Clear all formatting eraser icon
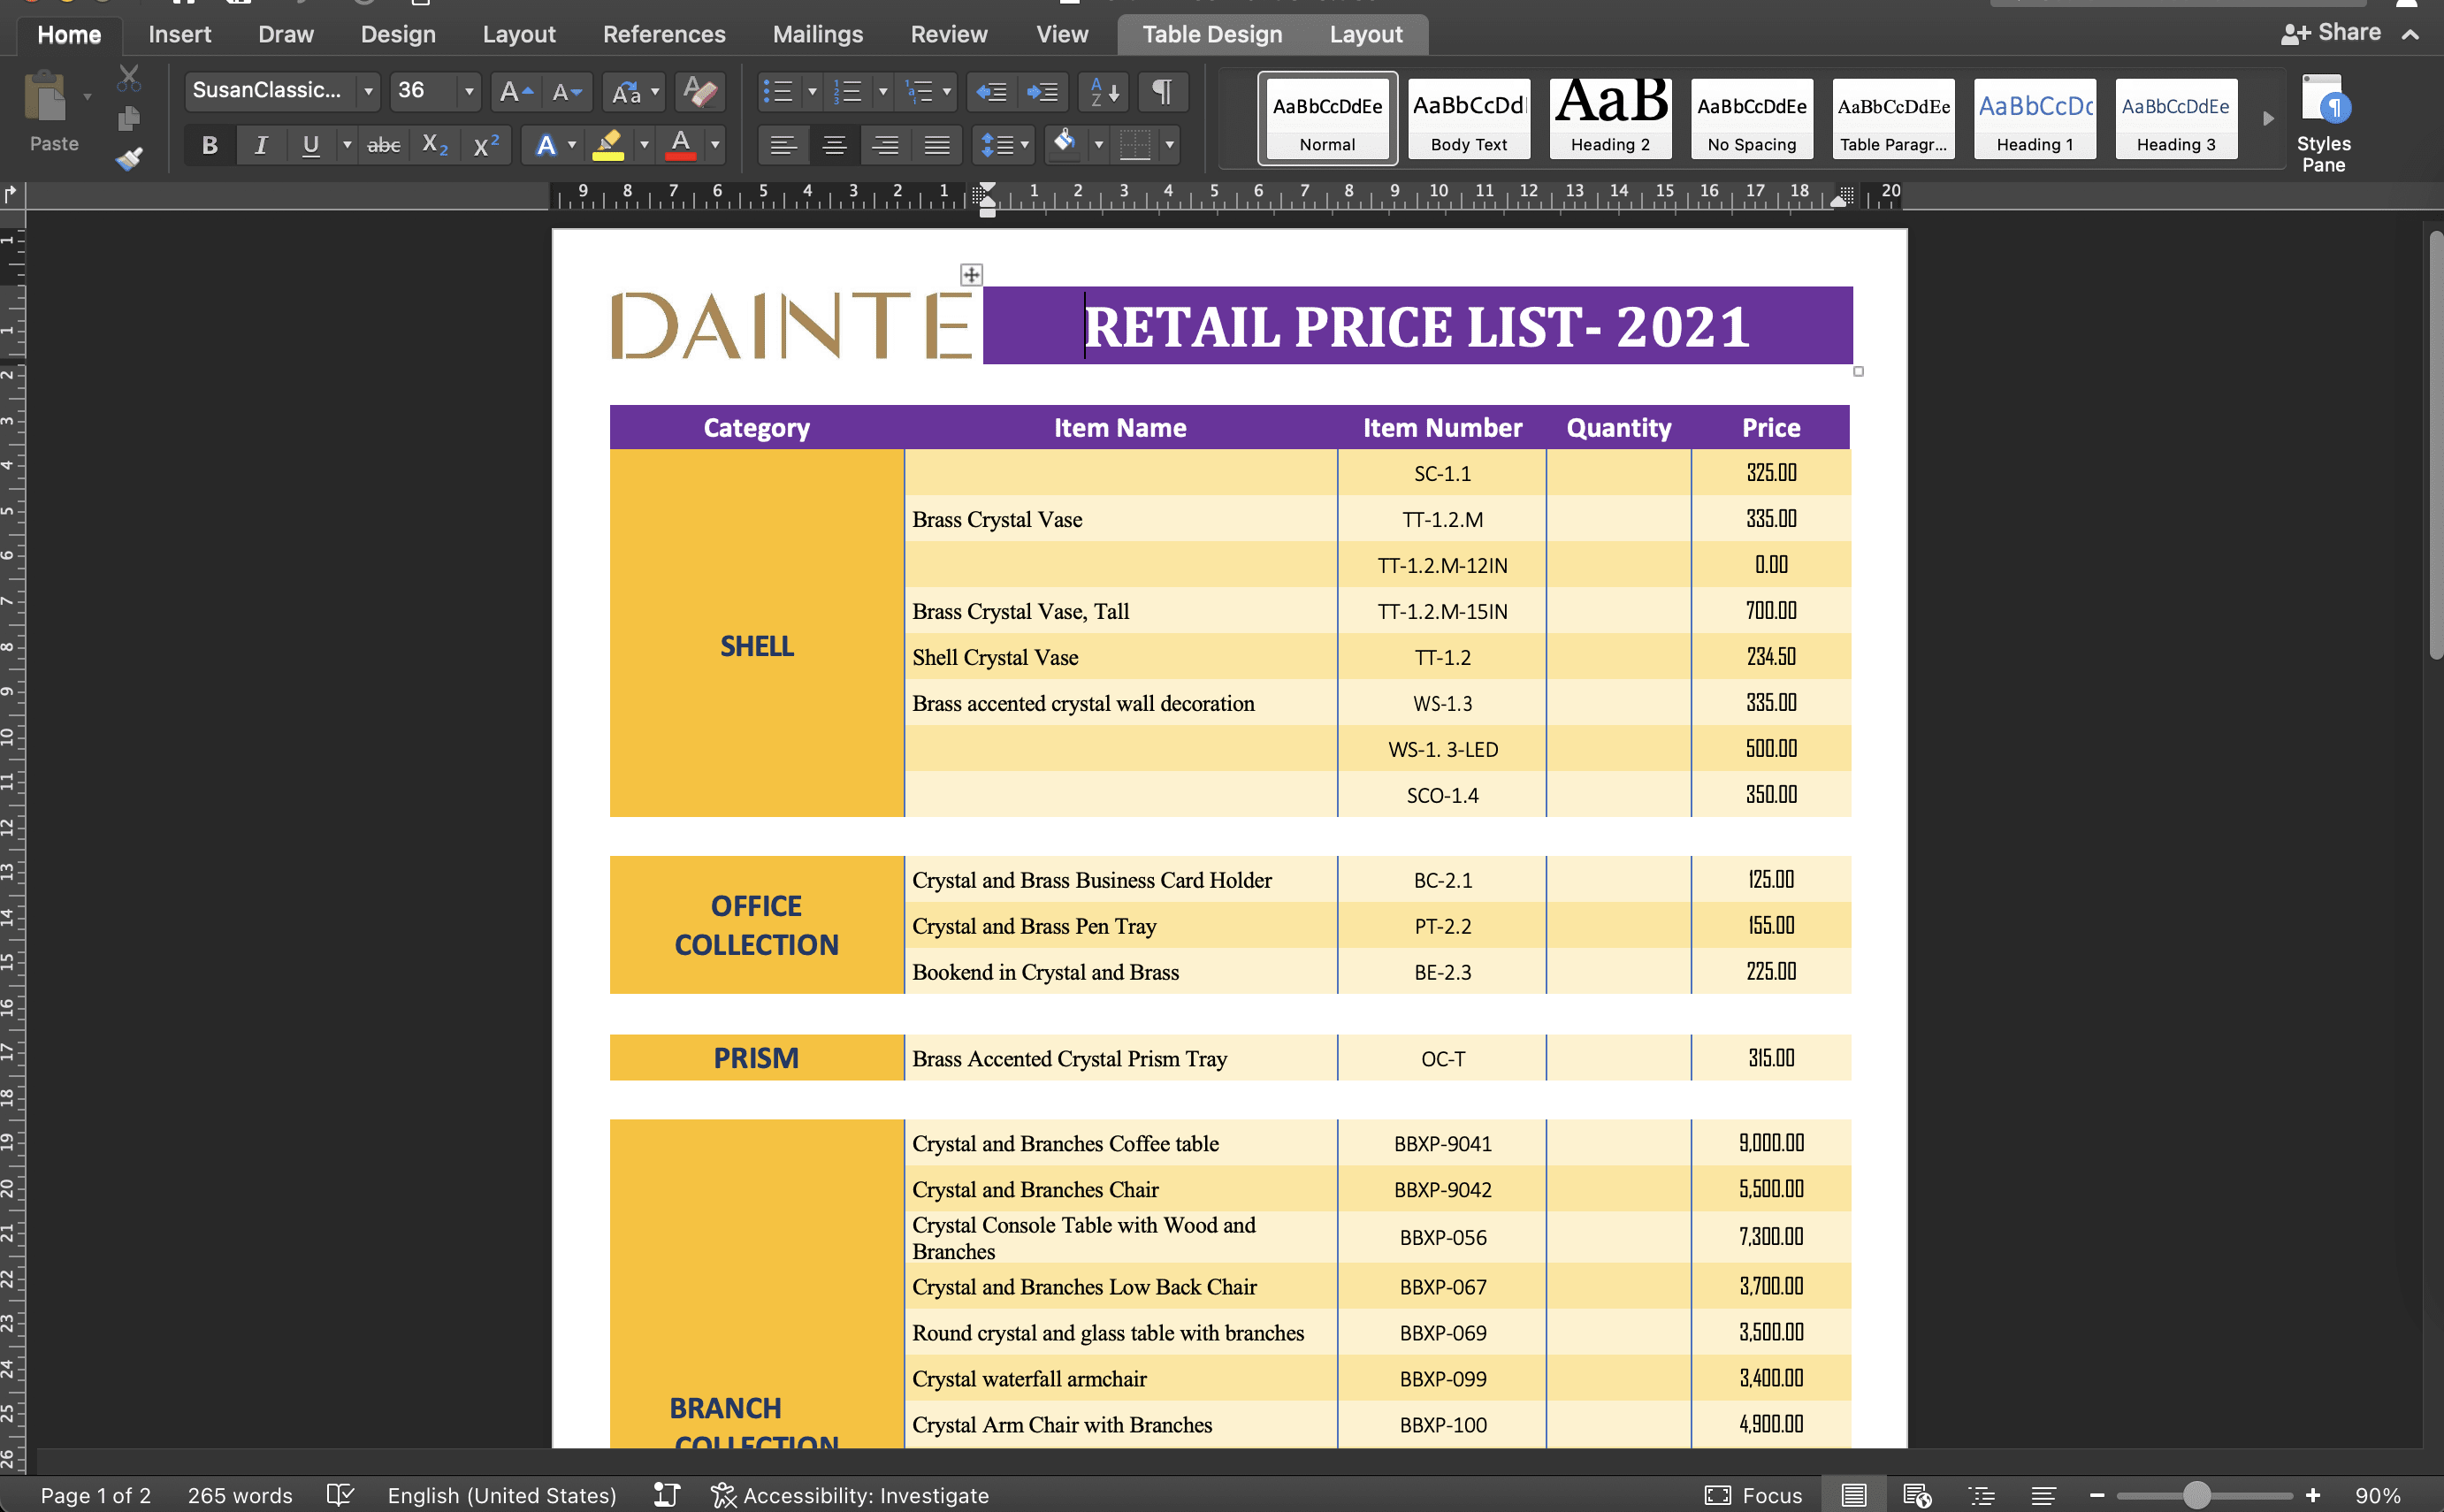Image resolution: width=2444 pixels, height=1512 pixels. pos(700,92)
